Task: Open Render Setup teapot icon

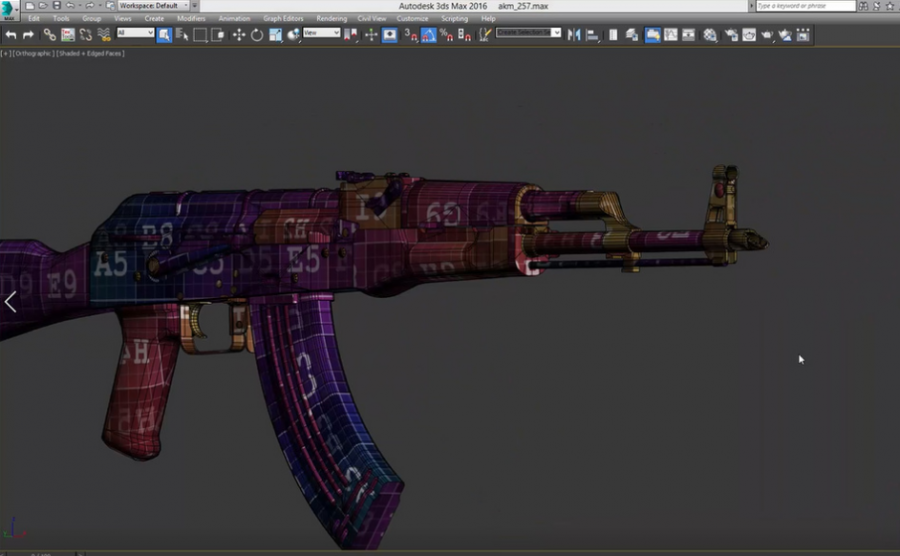Action: coord(731,35)
